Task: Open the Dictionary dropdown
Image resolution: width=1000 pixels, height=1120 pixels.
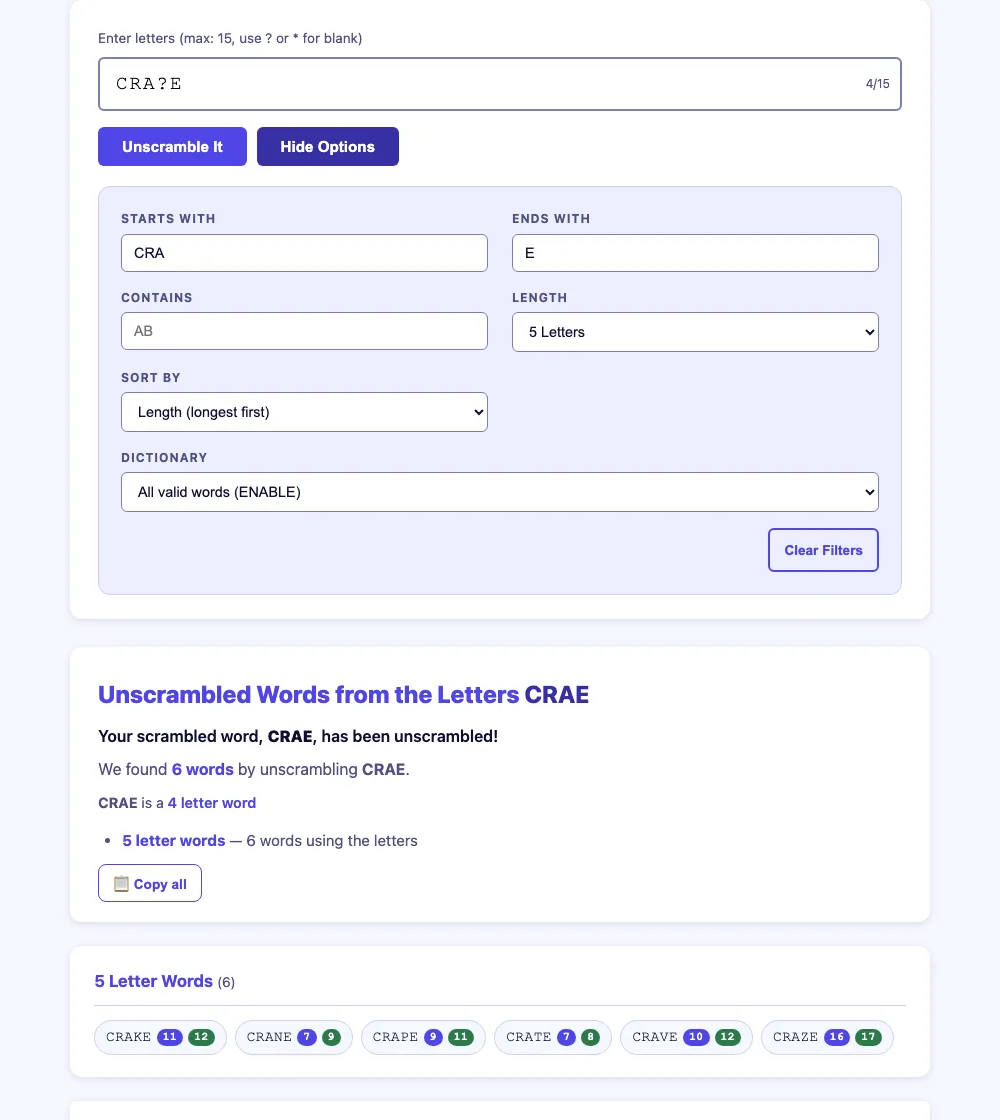Action: tap(500, 492)
